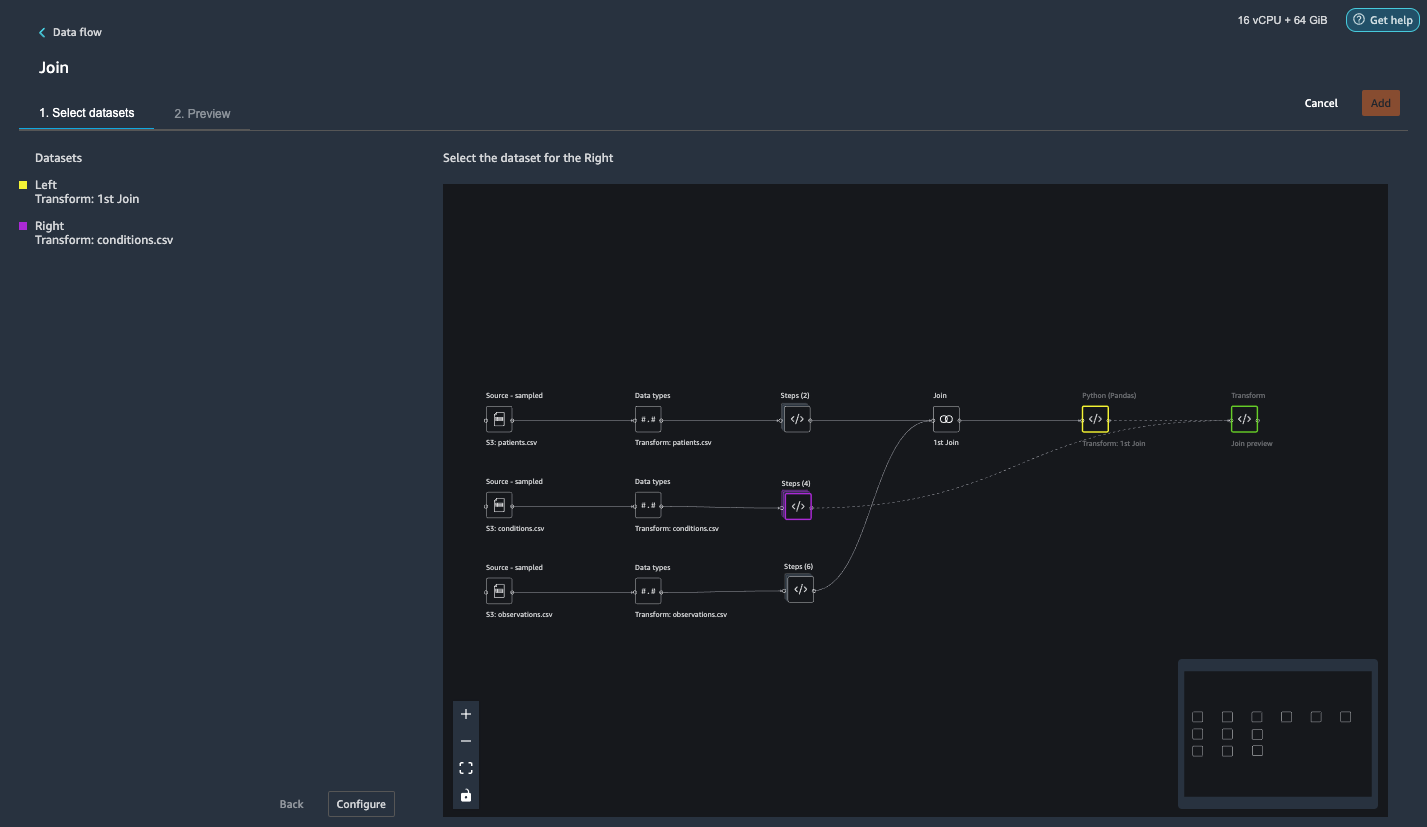Open the 1. Select datasets tab
This screenshot has width=1427, height=827.
(x=87, y=113)
